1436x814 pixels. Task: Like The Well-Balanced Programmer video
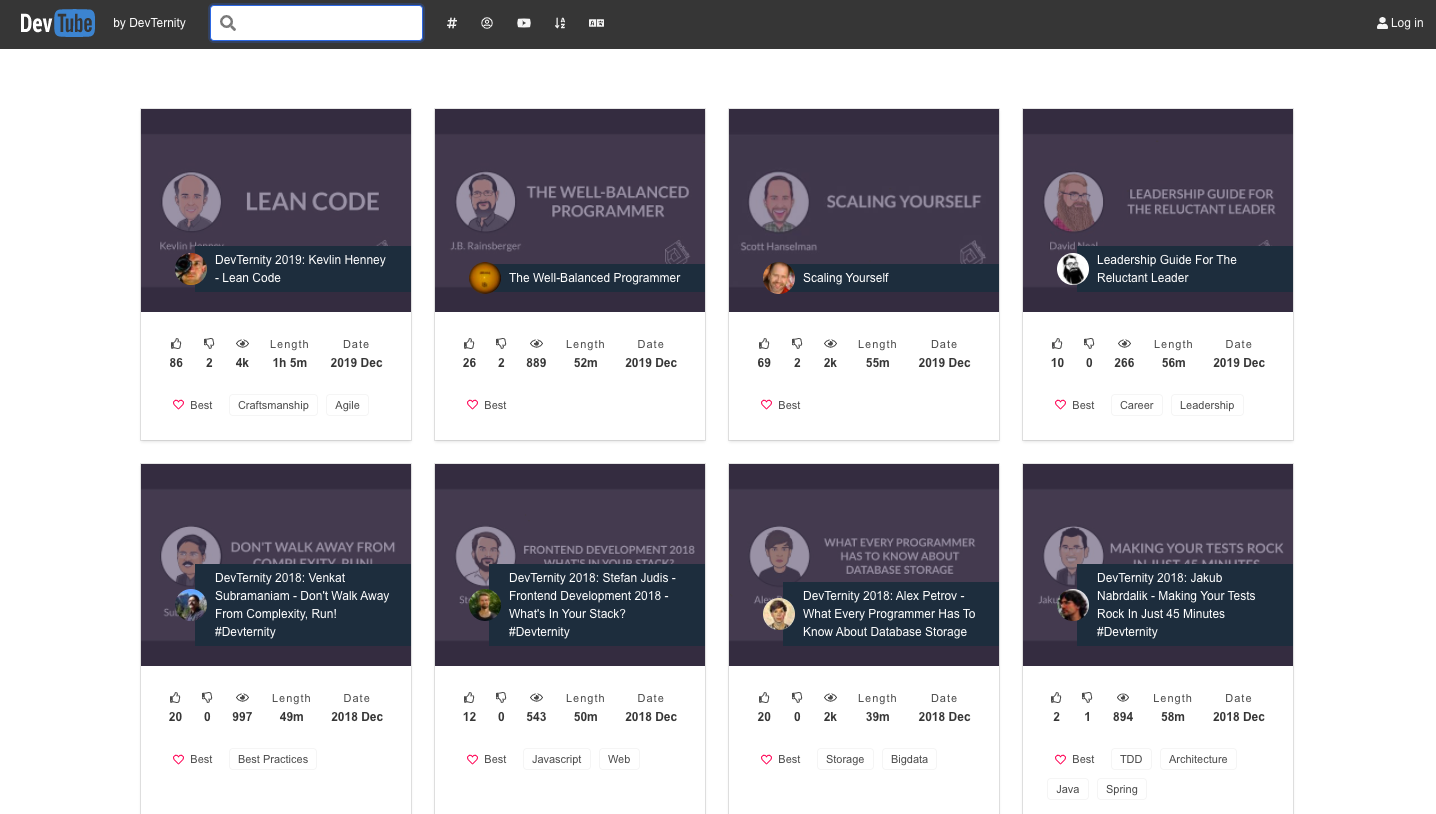pos(469,344)
